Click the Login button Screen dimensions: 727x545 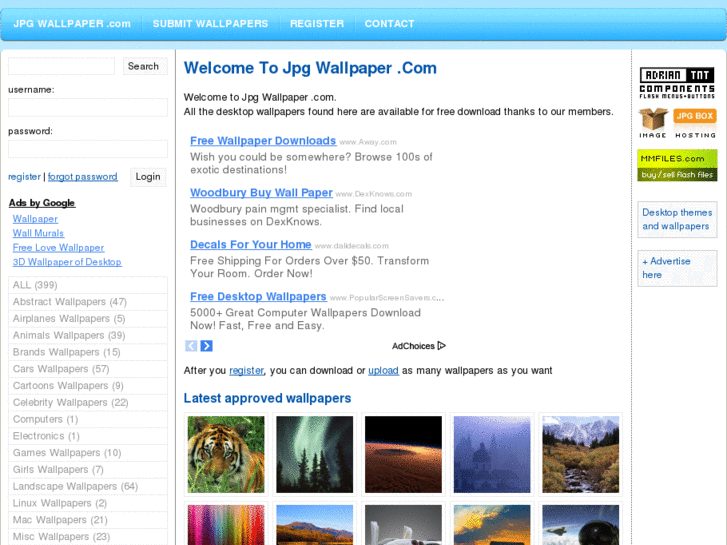tap(148, 177)
